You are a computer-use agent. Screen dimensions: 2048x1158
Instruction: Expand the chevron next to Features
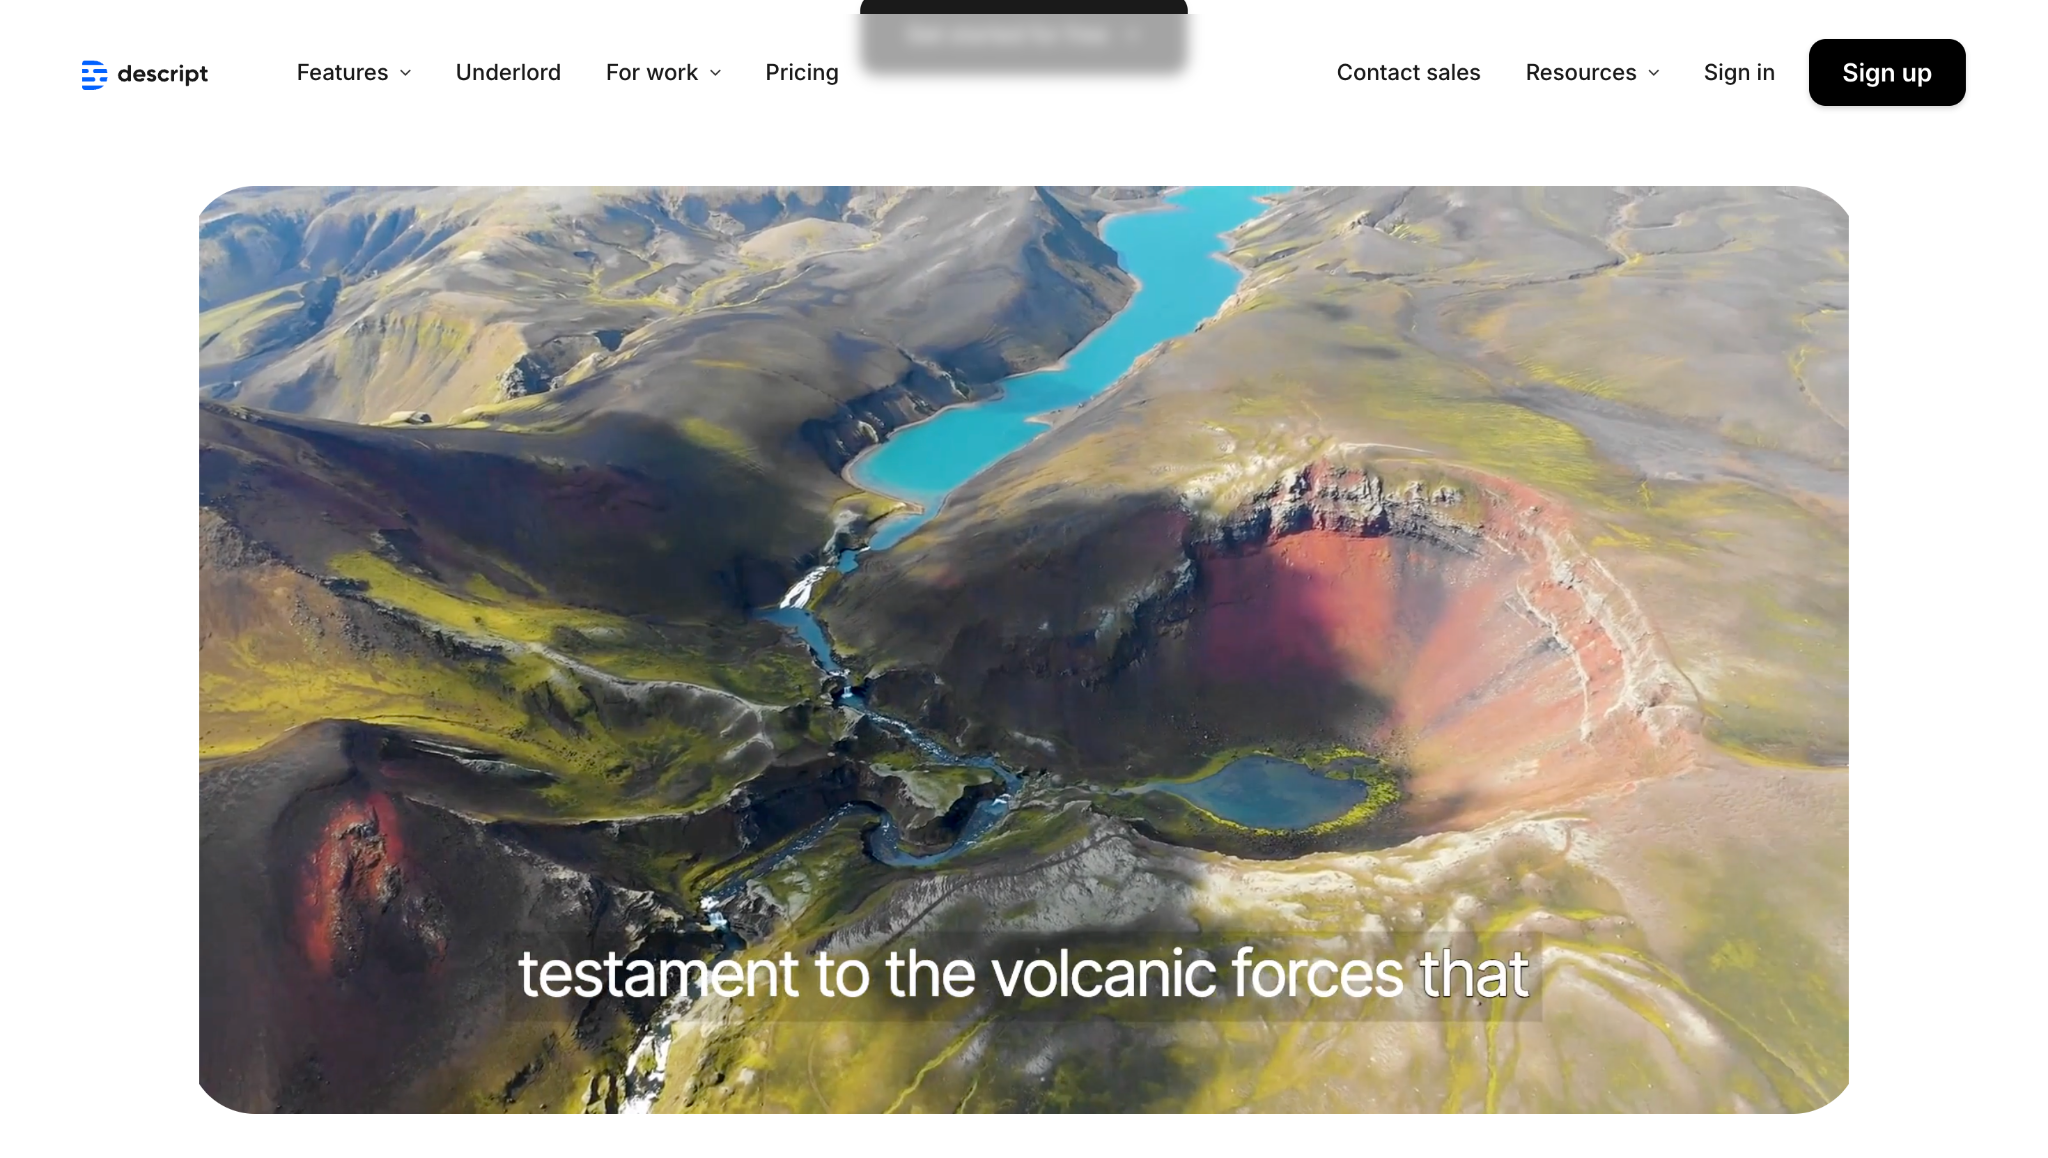tap(405, 73)
